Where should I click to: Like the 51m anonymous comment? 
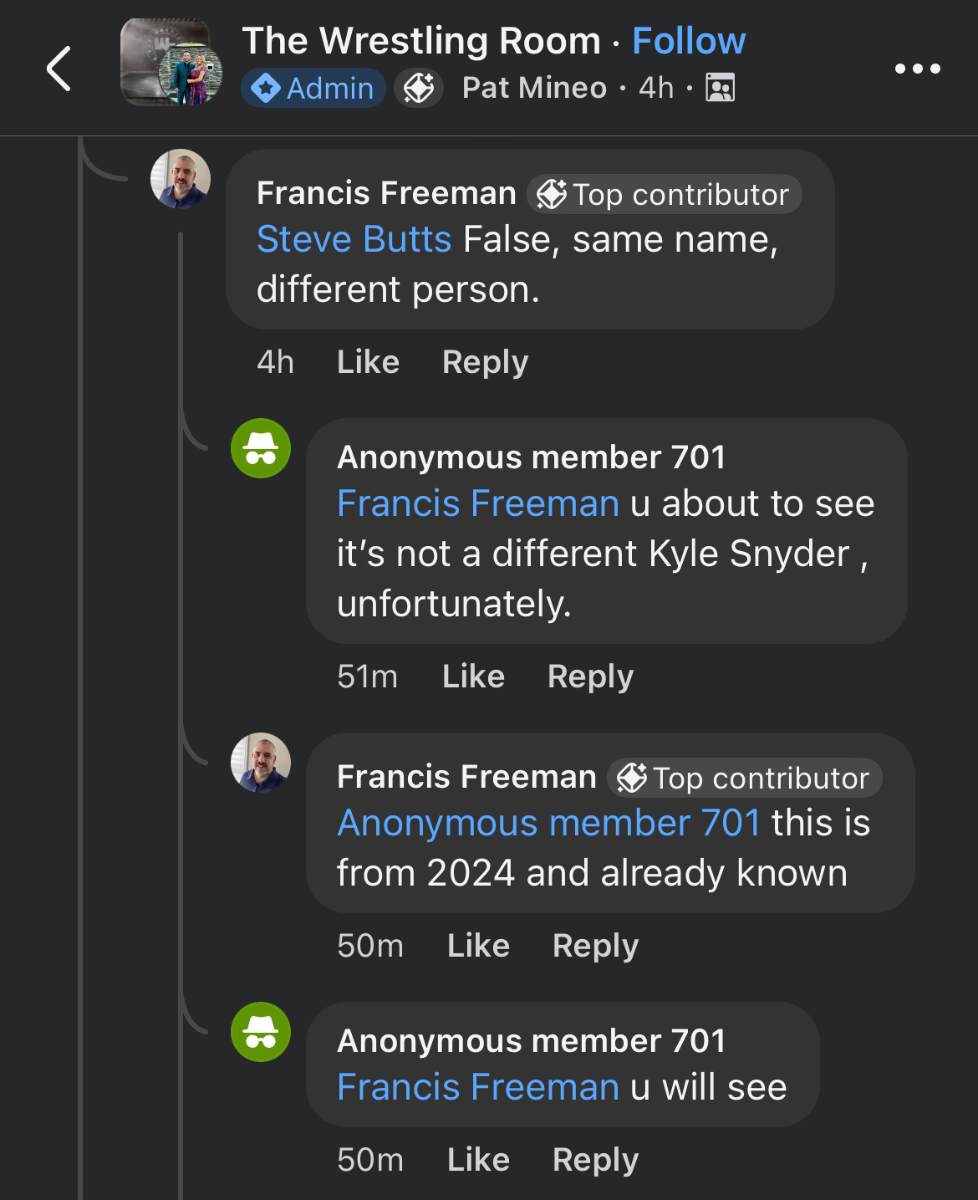coord(473,677)
